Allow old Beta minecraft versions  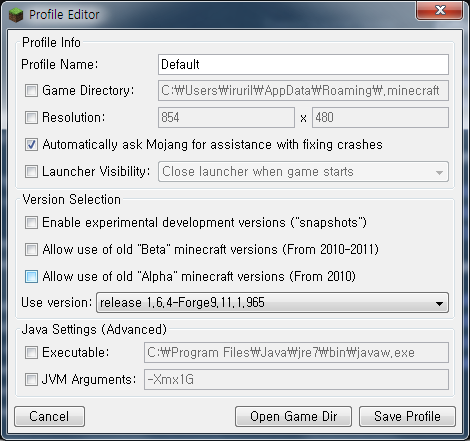click(31, 250)
